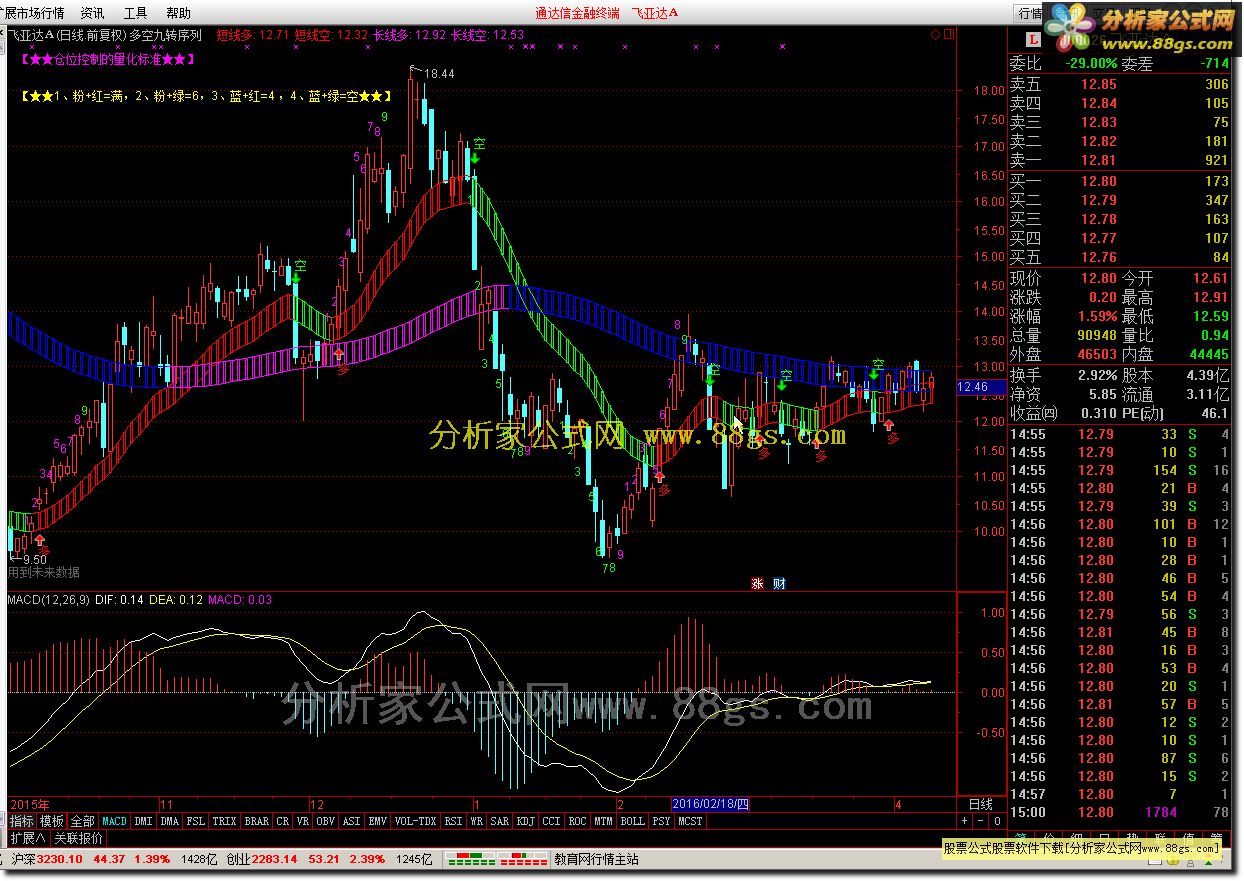Click the MACD(12,26,9) indicator label
The width and height of the screenshot is (1244, 881).
tap(50, 600)
